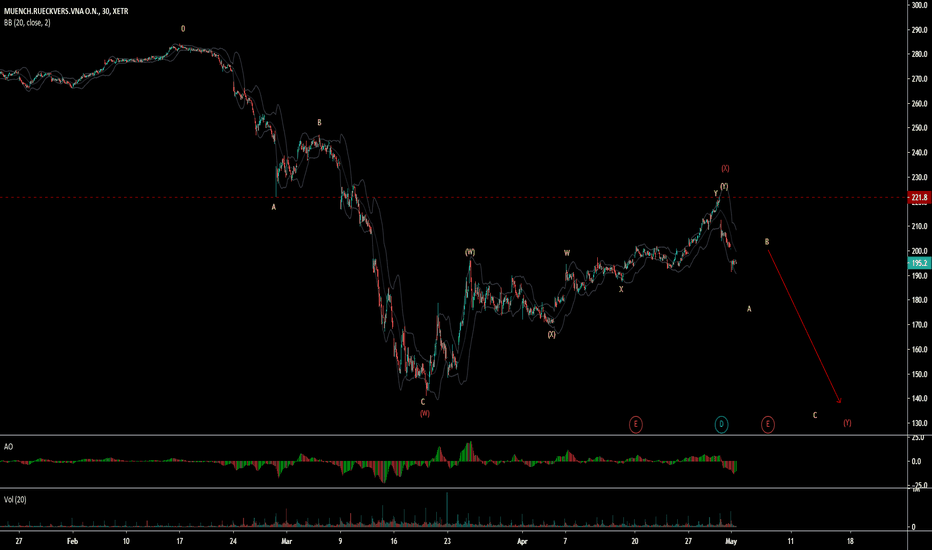
Task: Click the 290.0 price axis label
Action: click(920, 30)
